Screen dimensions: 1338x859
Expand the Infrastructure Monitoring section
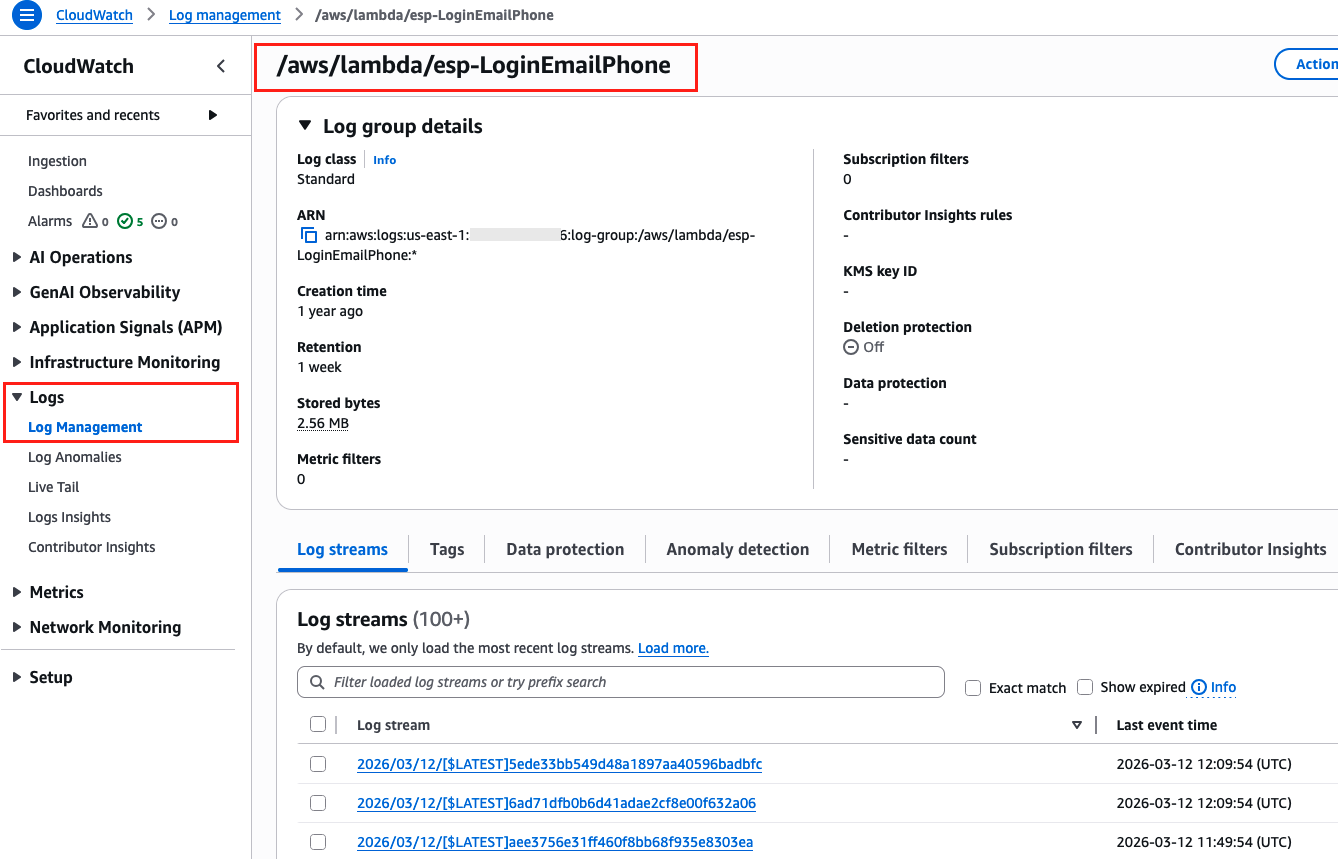pyautogui.click(x=17, y=362)
